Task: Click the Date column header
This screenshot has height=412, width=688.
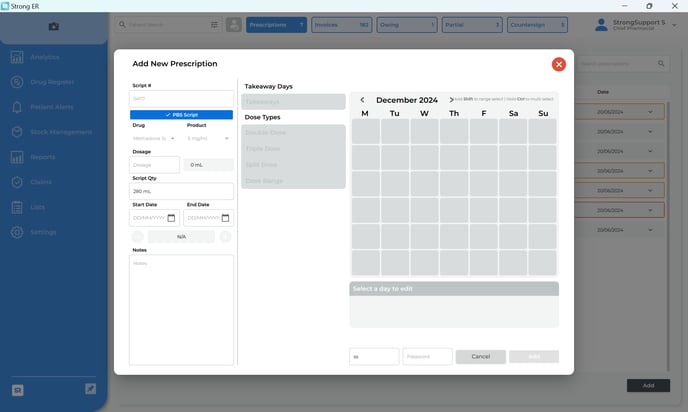Action: 603,92
